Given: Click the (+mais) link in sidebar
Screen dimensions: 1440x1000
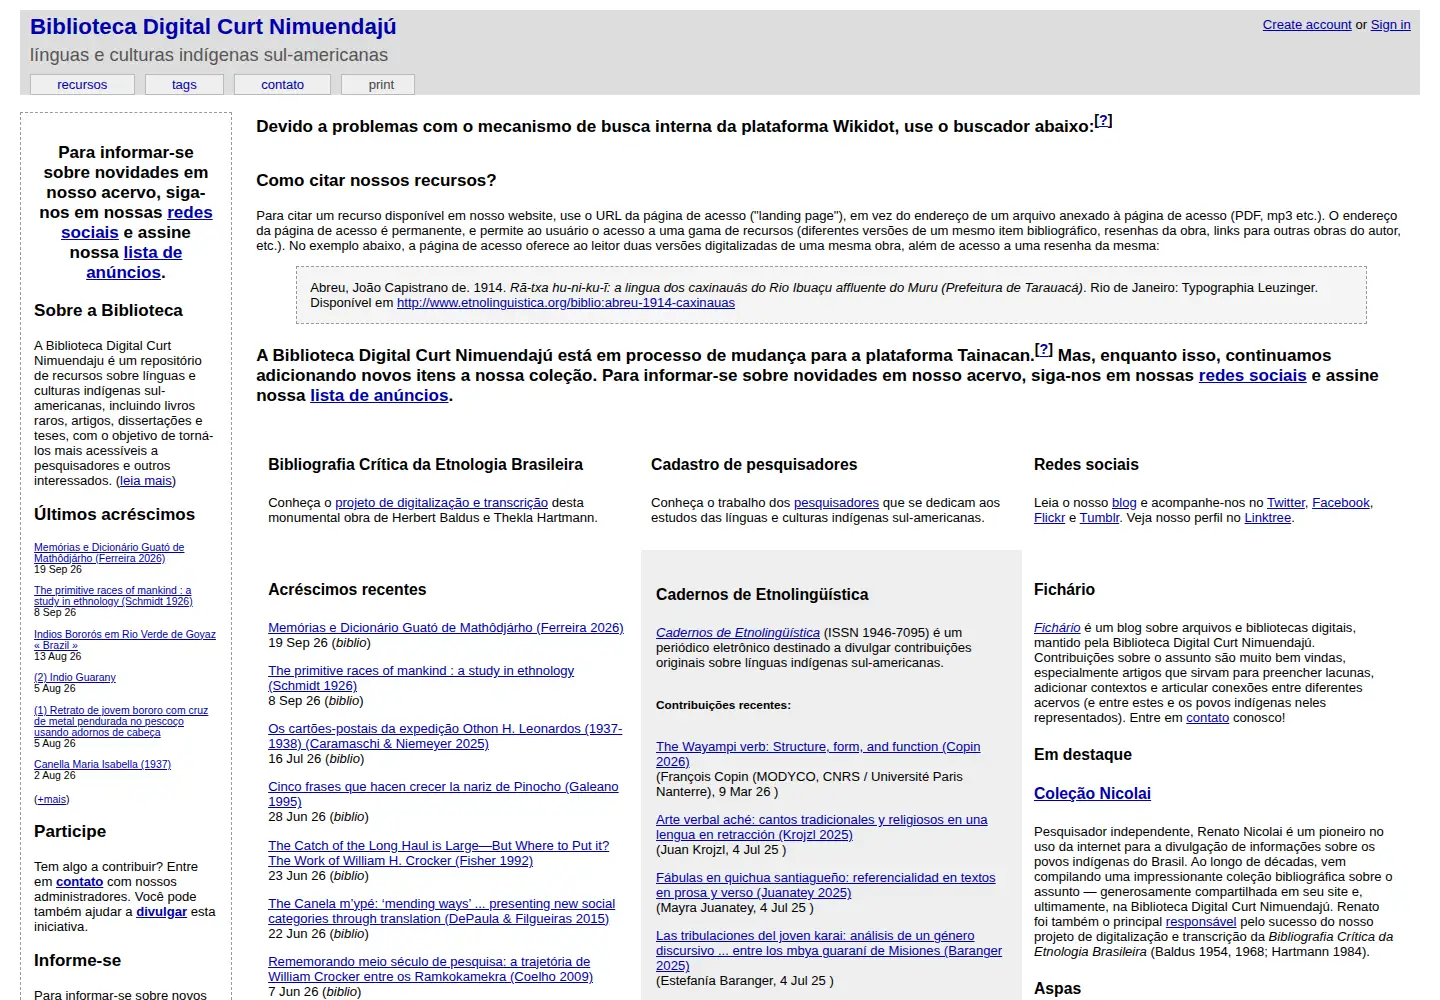Looking at the screenshot, I should tap(52, 800).
